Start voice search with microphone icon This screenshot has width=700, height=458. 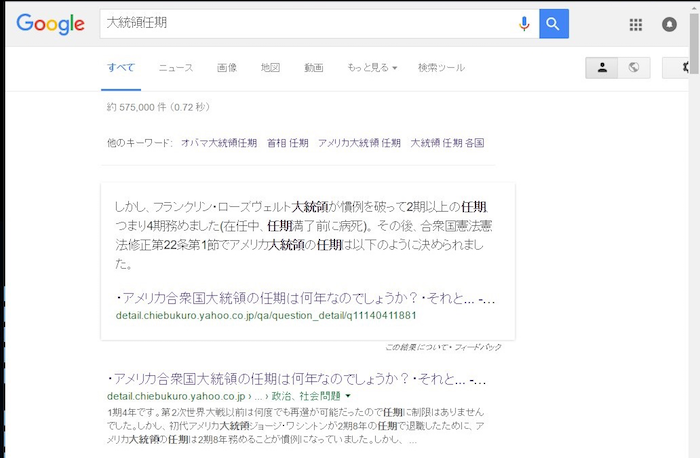[524, 24]
